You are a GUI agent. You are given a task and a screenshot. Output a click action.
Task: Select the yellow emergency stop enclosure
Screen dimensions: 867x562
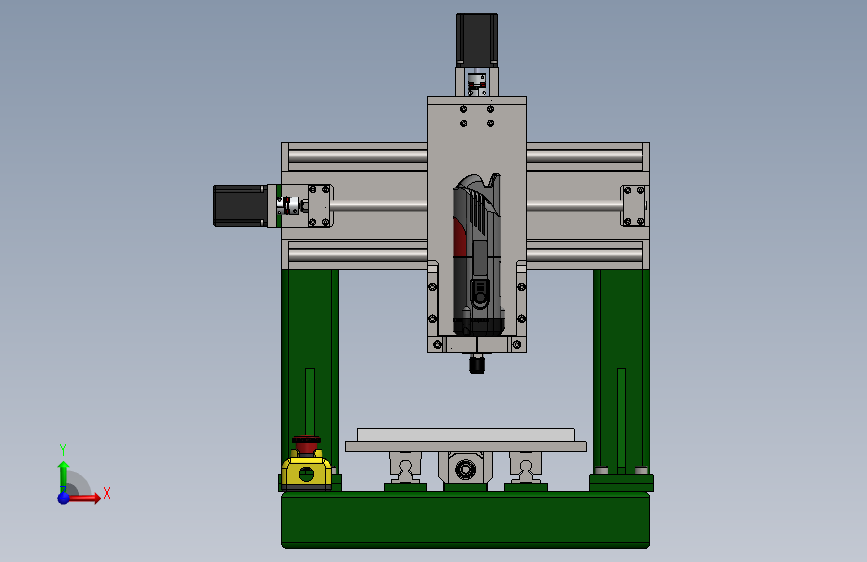[306, 471]
